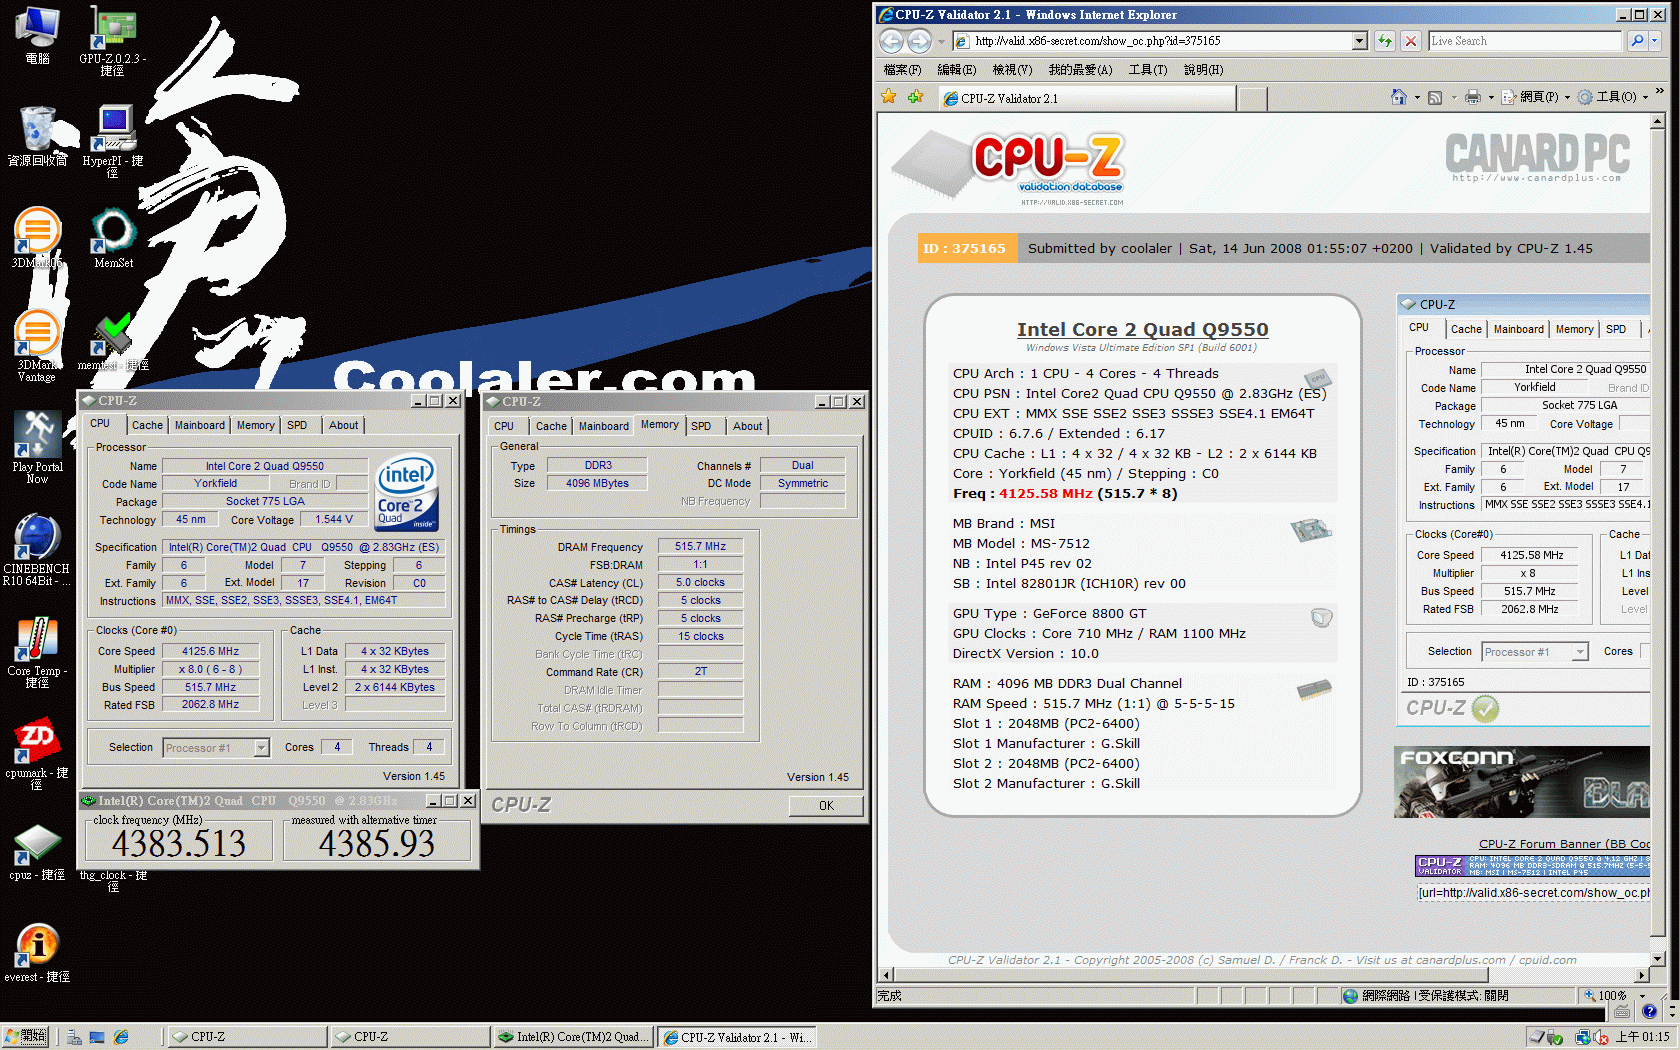Open the 3DMark06 desktop icon
This screenshot has width=1680, height=1050.
(x=38, y=238)
